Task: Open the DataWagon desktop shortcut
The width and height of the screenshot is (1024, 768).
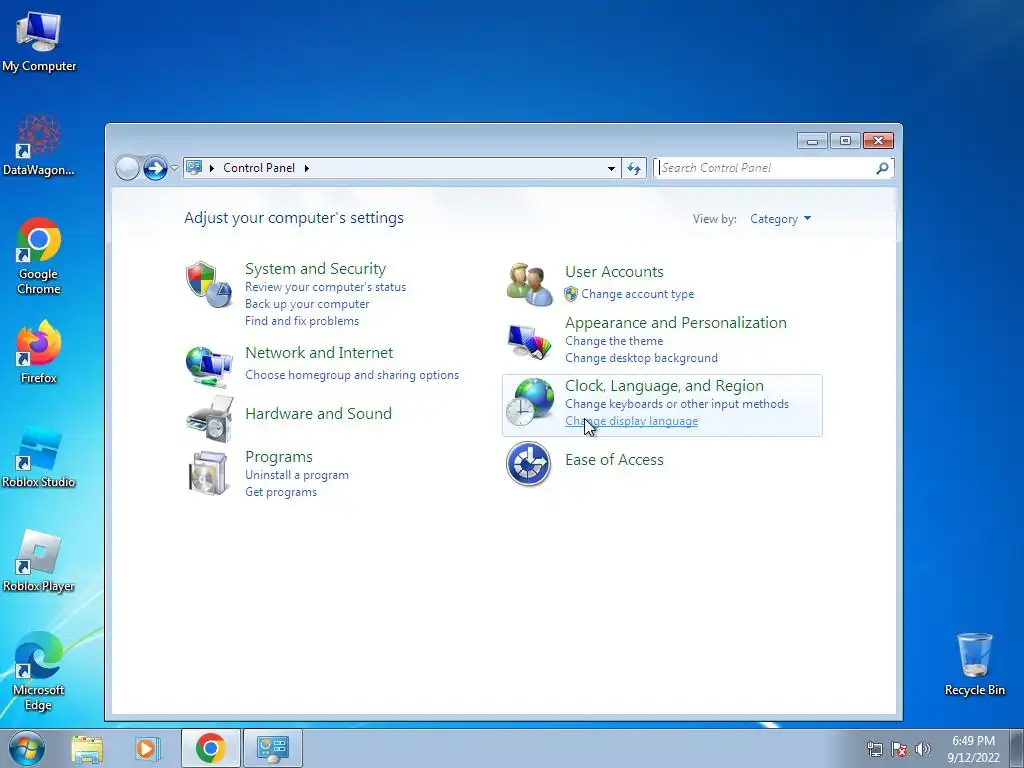Action: click(x=39, y=145)
